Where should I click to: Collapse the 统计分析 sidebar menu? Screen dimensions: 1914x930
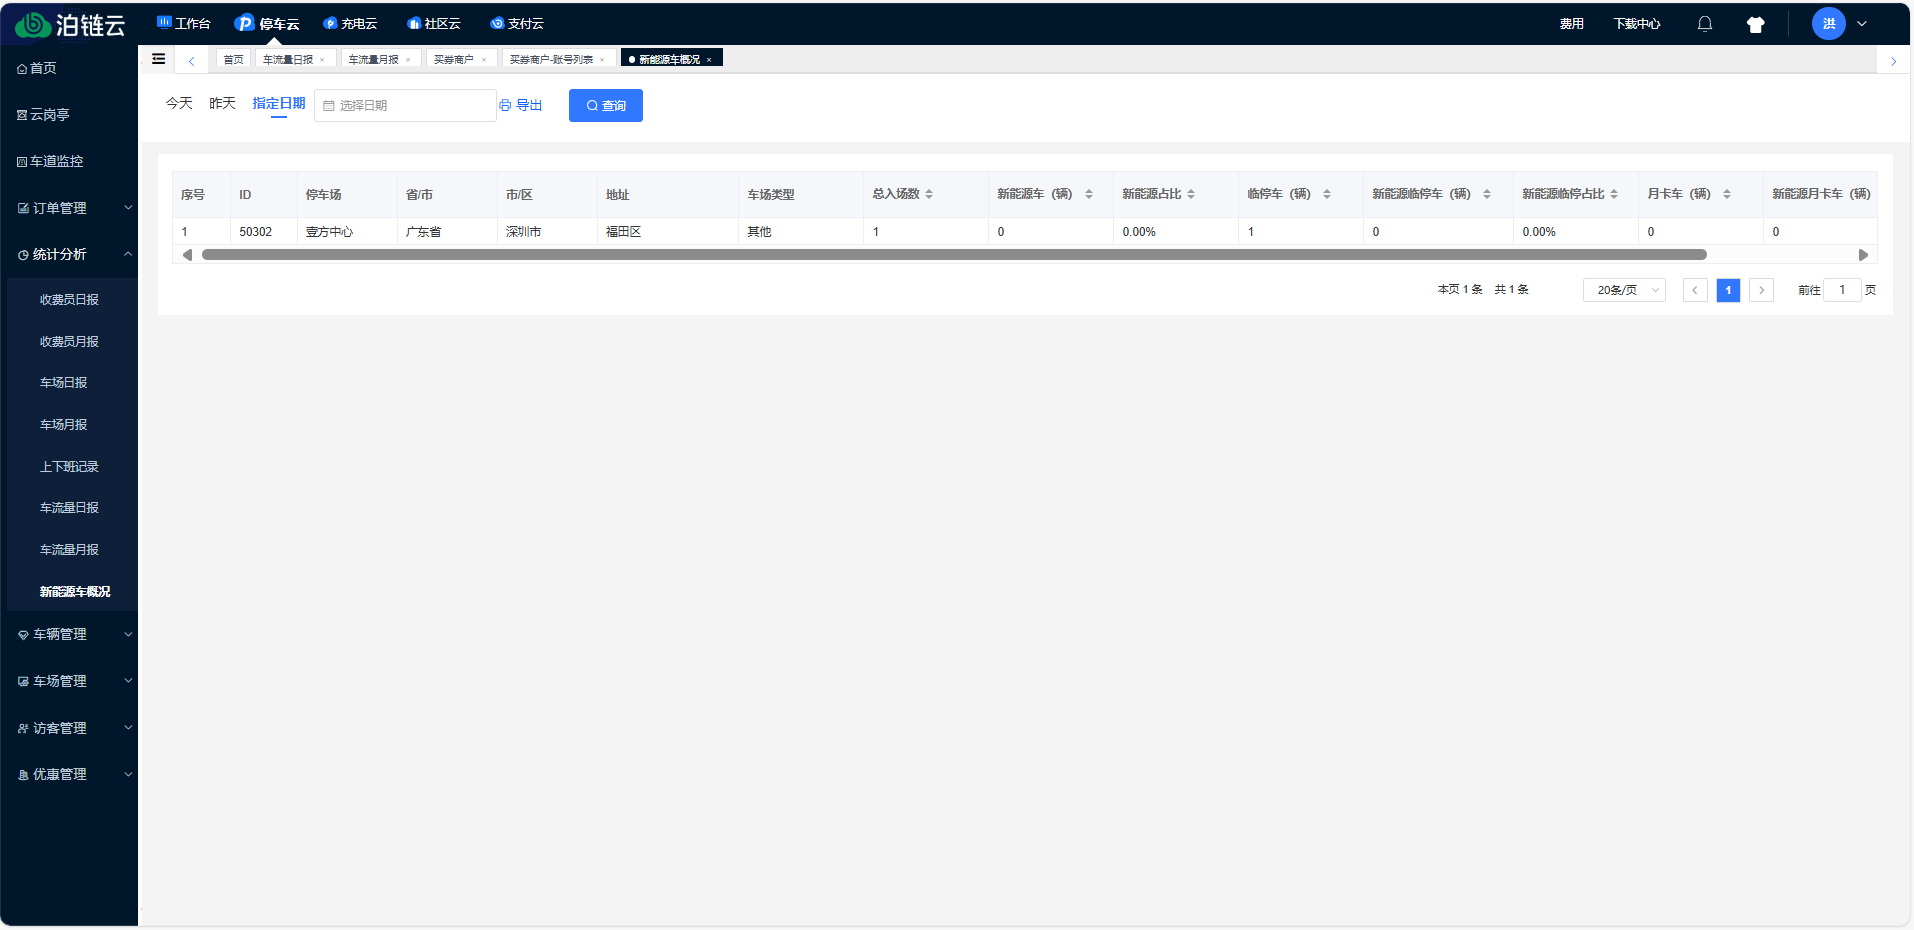tap(69, 254)
